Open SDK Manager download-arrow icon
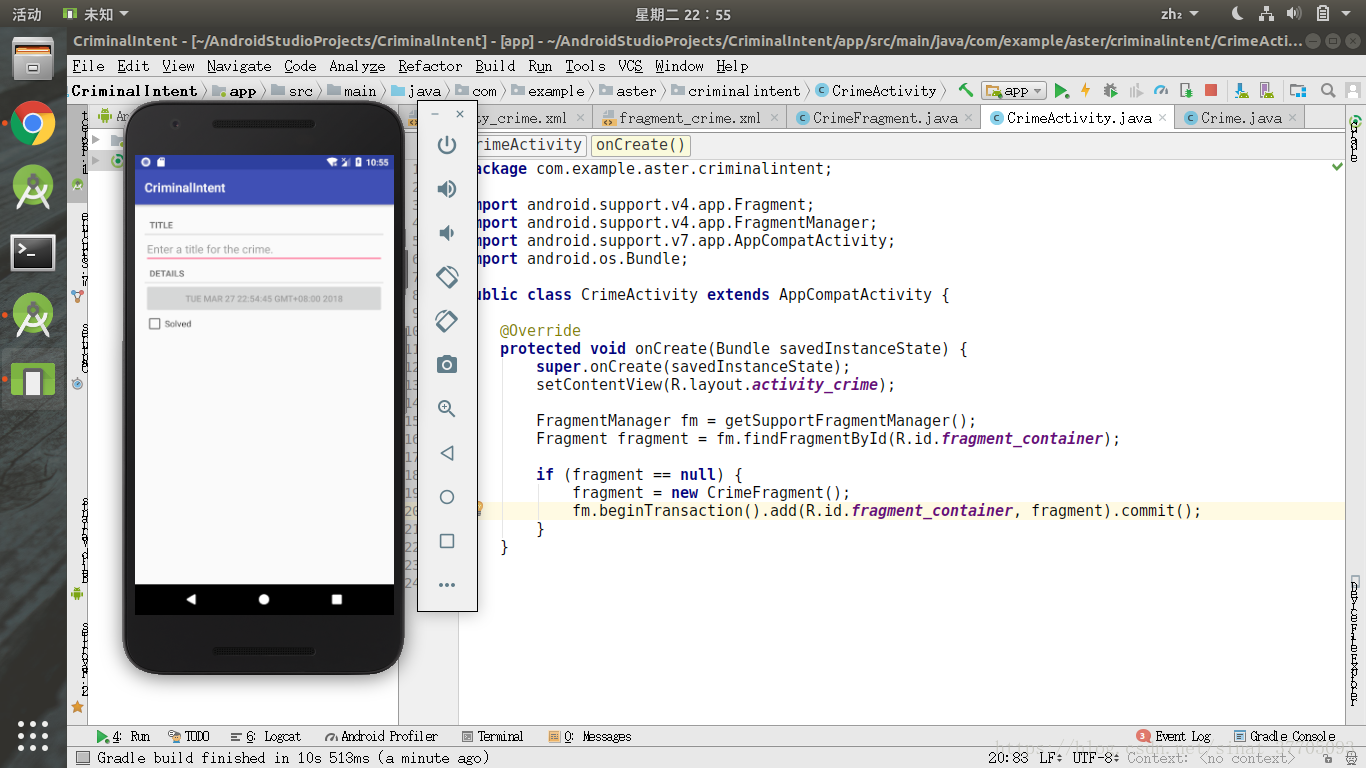 pyautogui.click(x=1242, y=90)
